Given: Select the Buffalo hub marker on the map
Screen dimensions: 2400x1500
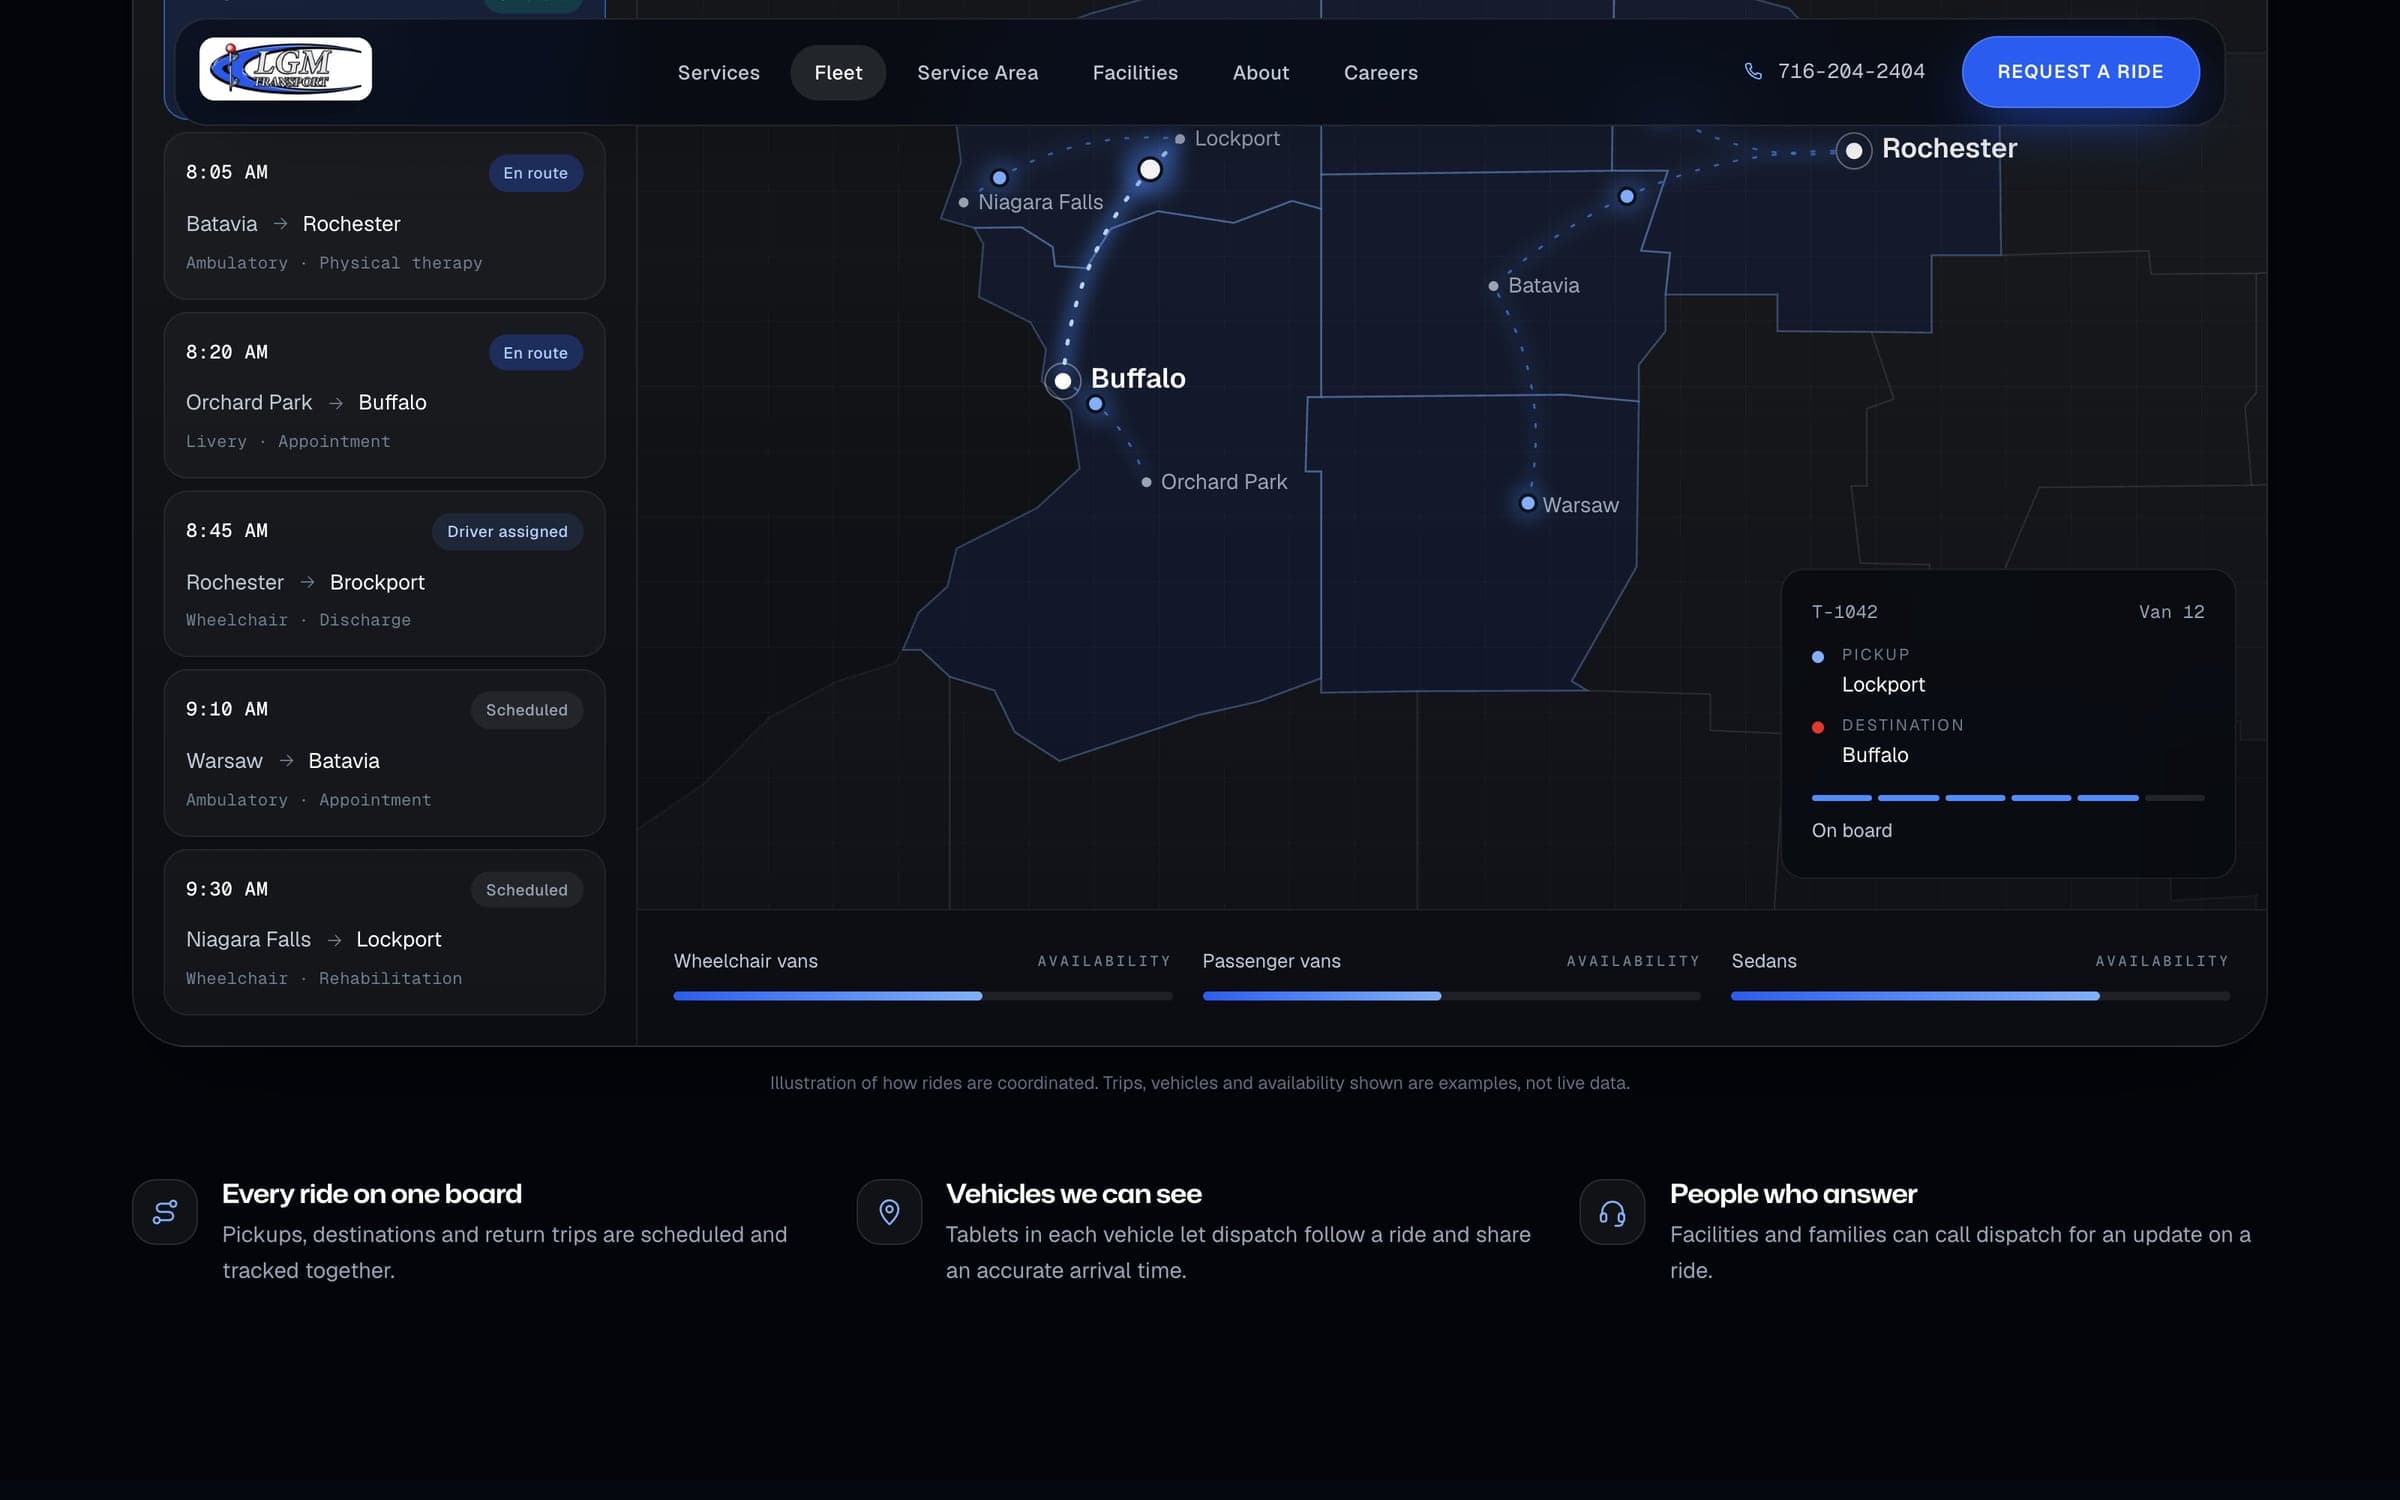Looking at the screenshot, I should [1063, 381].
